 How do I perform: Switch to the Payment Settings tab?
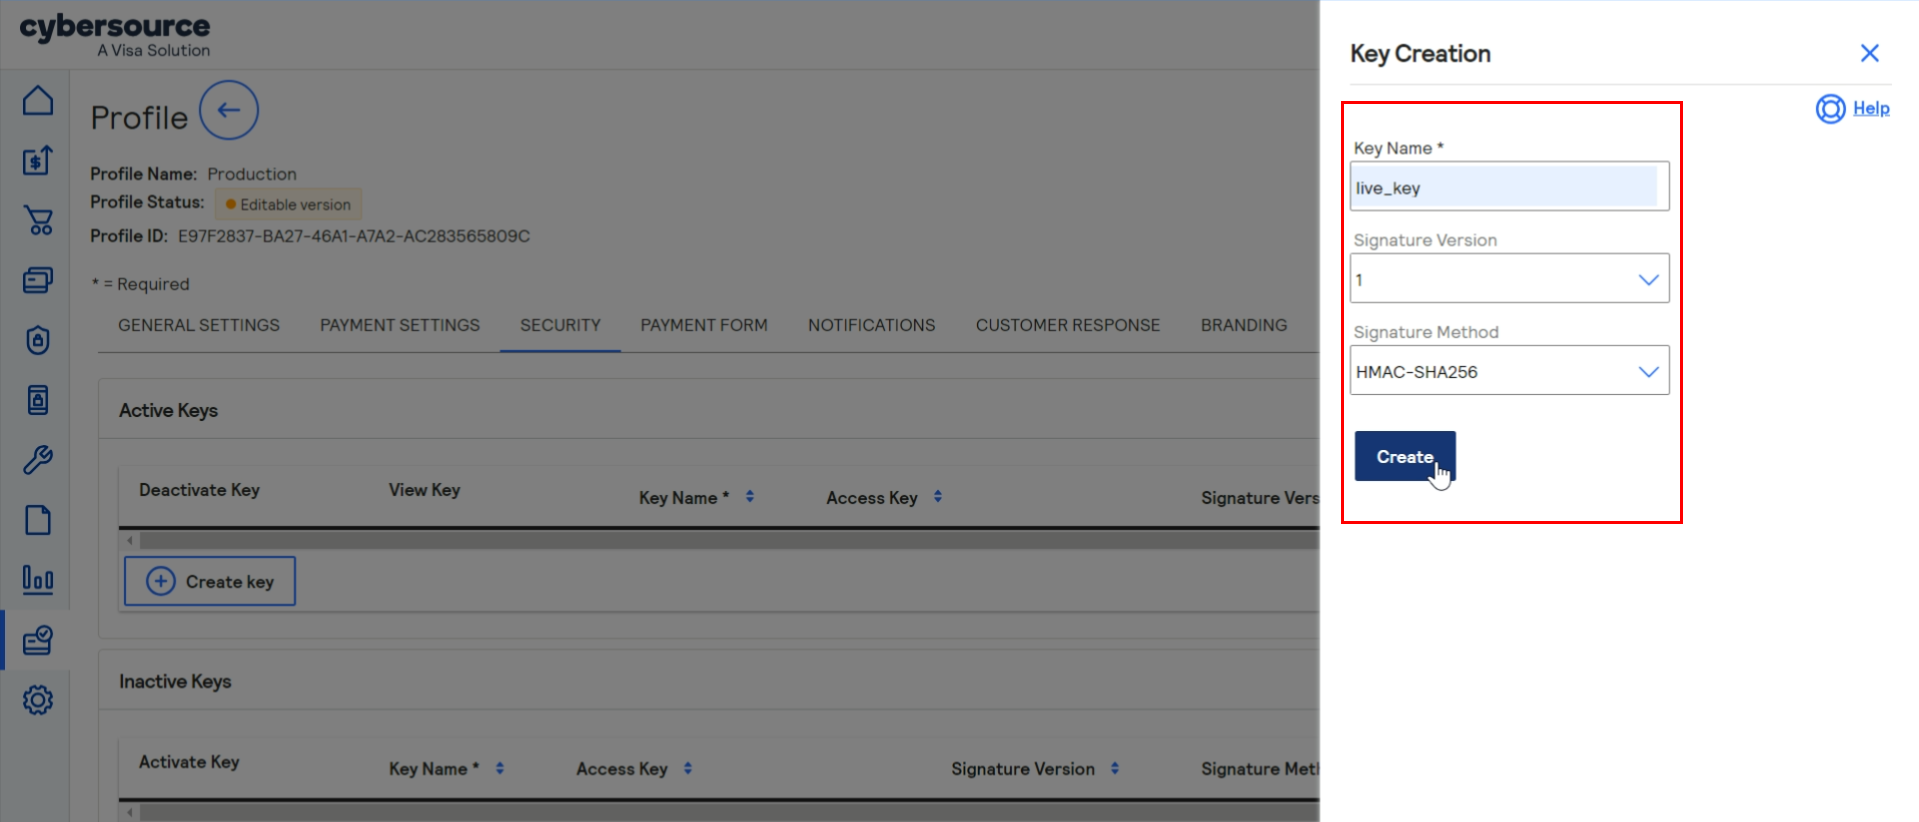click(x=399, y=325)
